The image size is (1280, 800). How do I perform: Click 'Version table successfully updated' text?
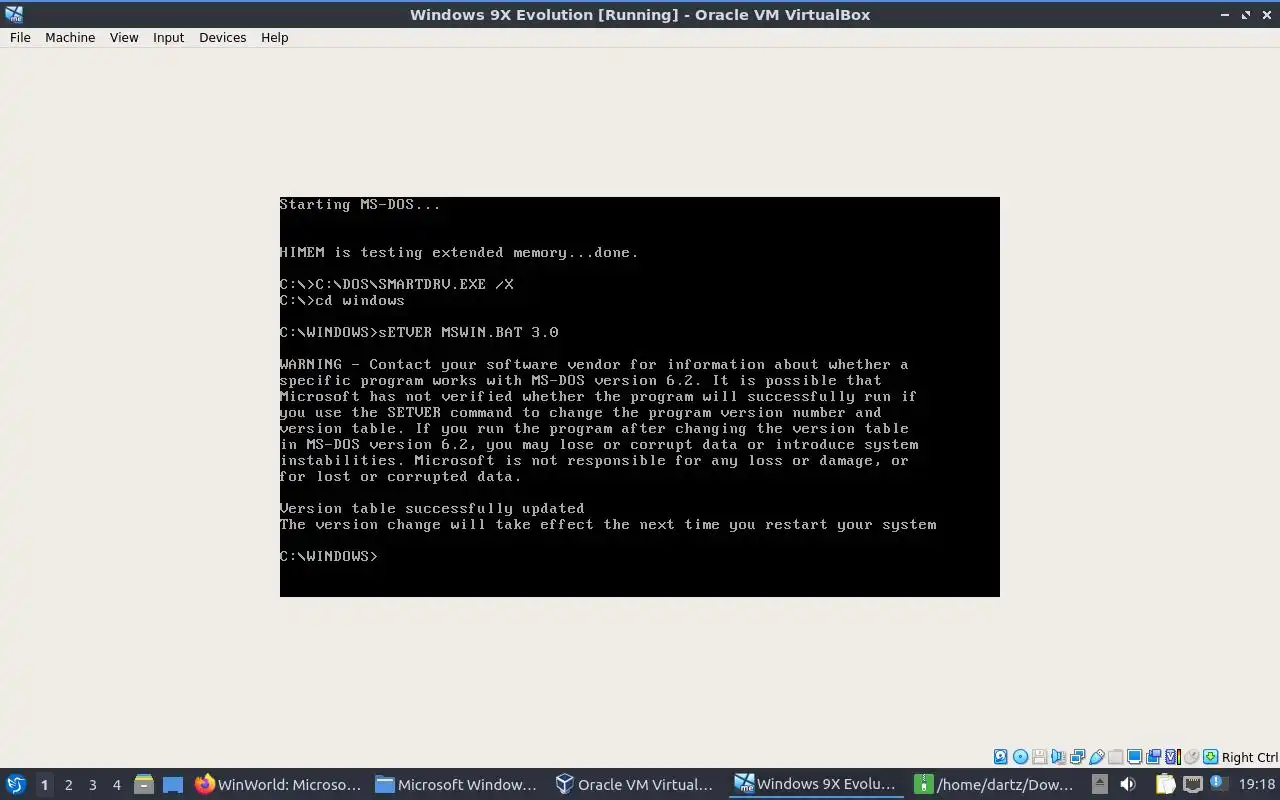pyautogui.click(x=432, y=508)
